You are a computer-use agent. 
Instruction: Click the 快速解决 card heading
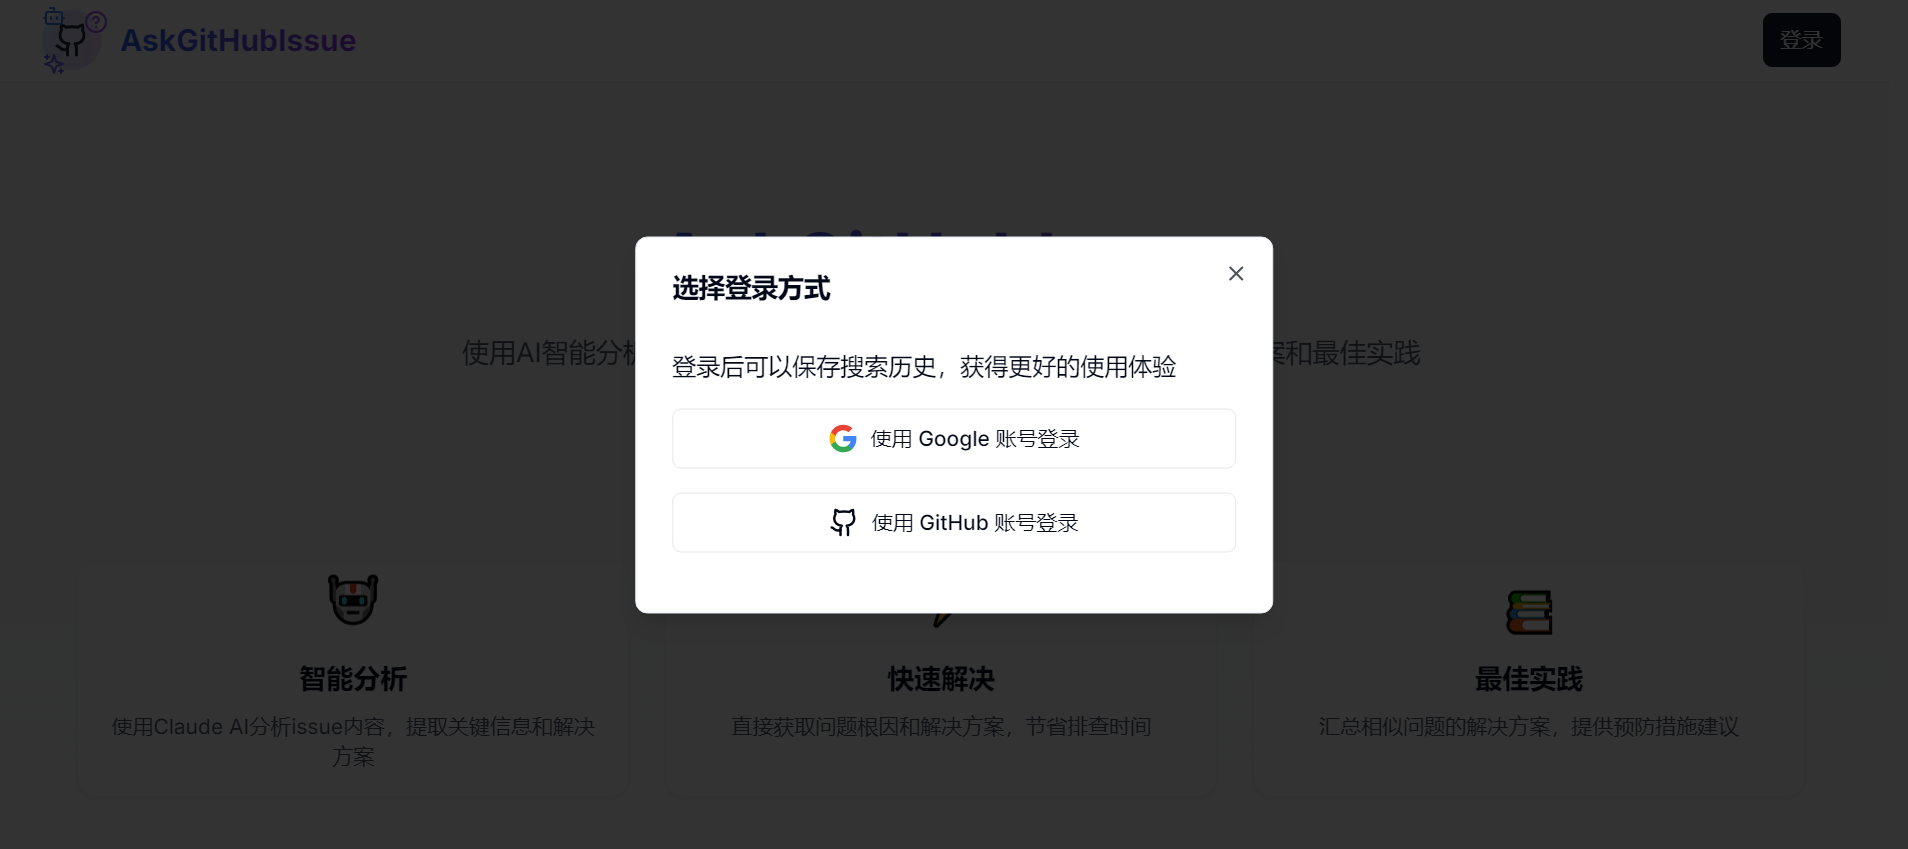[941, 679]
